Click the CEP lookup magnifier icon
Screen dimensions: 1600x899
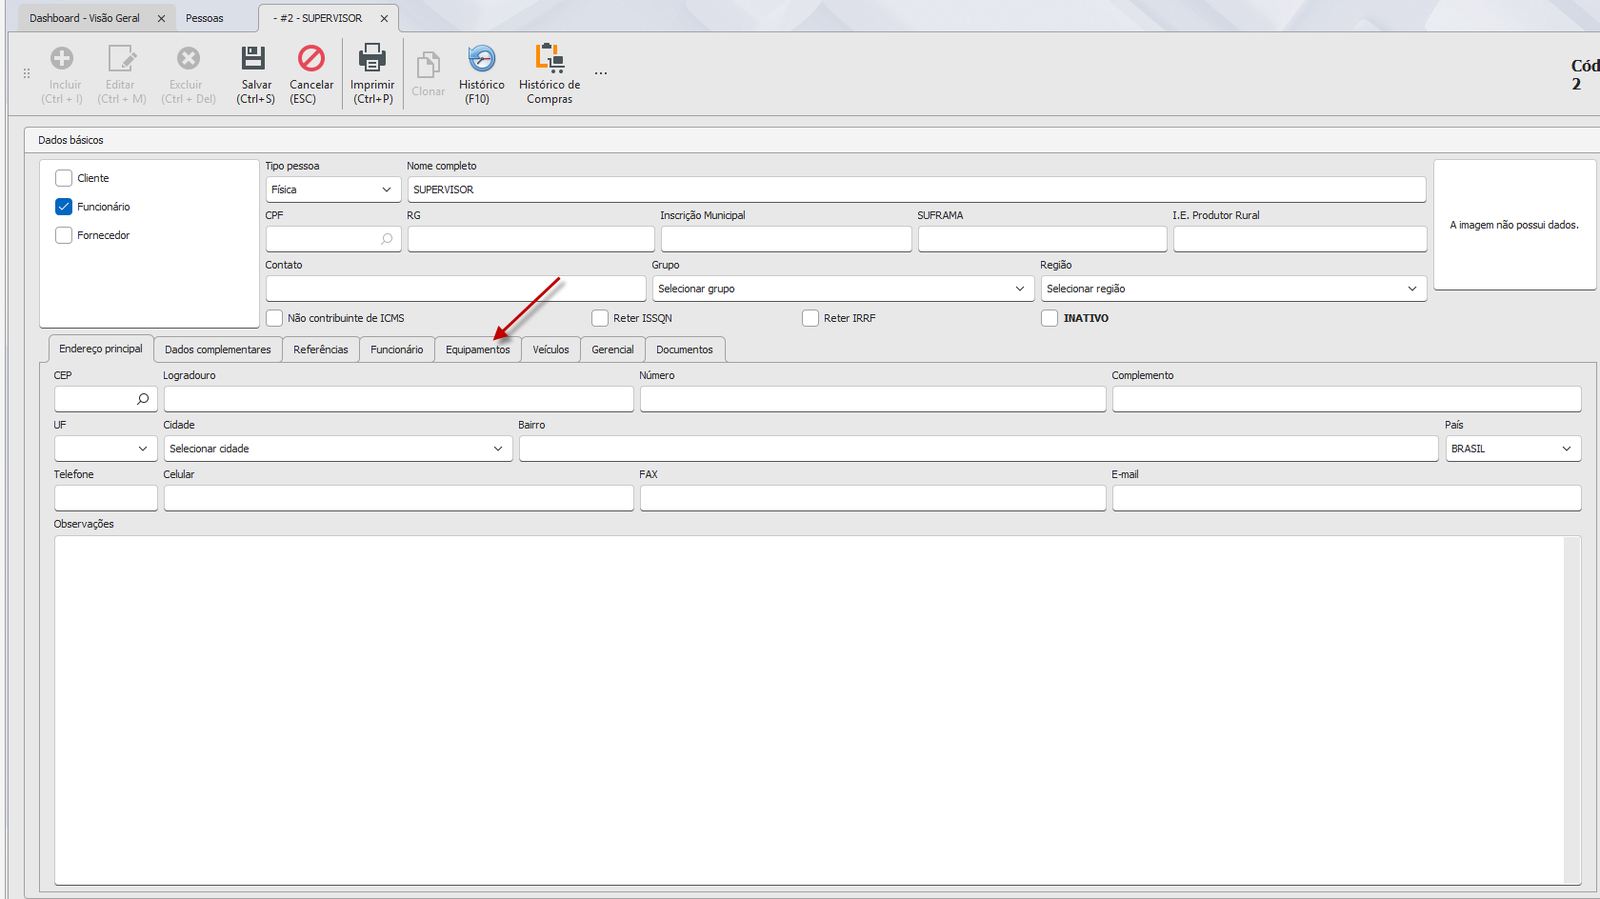point(143,399)
